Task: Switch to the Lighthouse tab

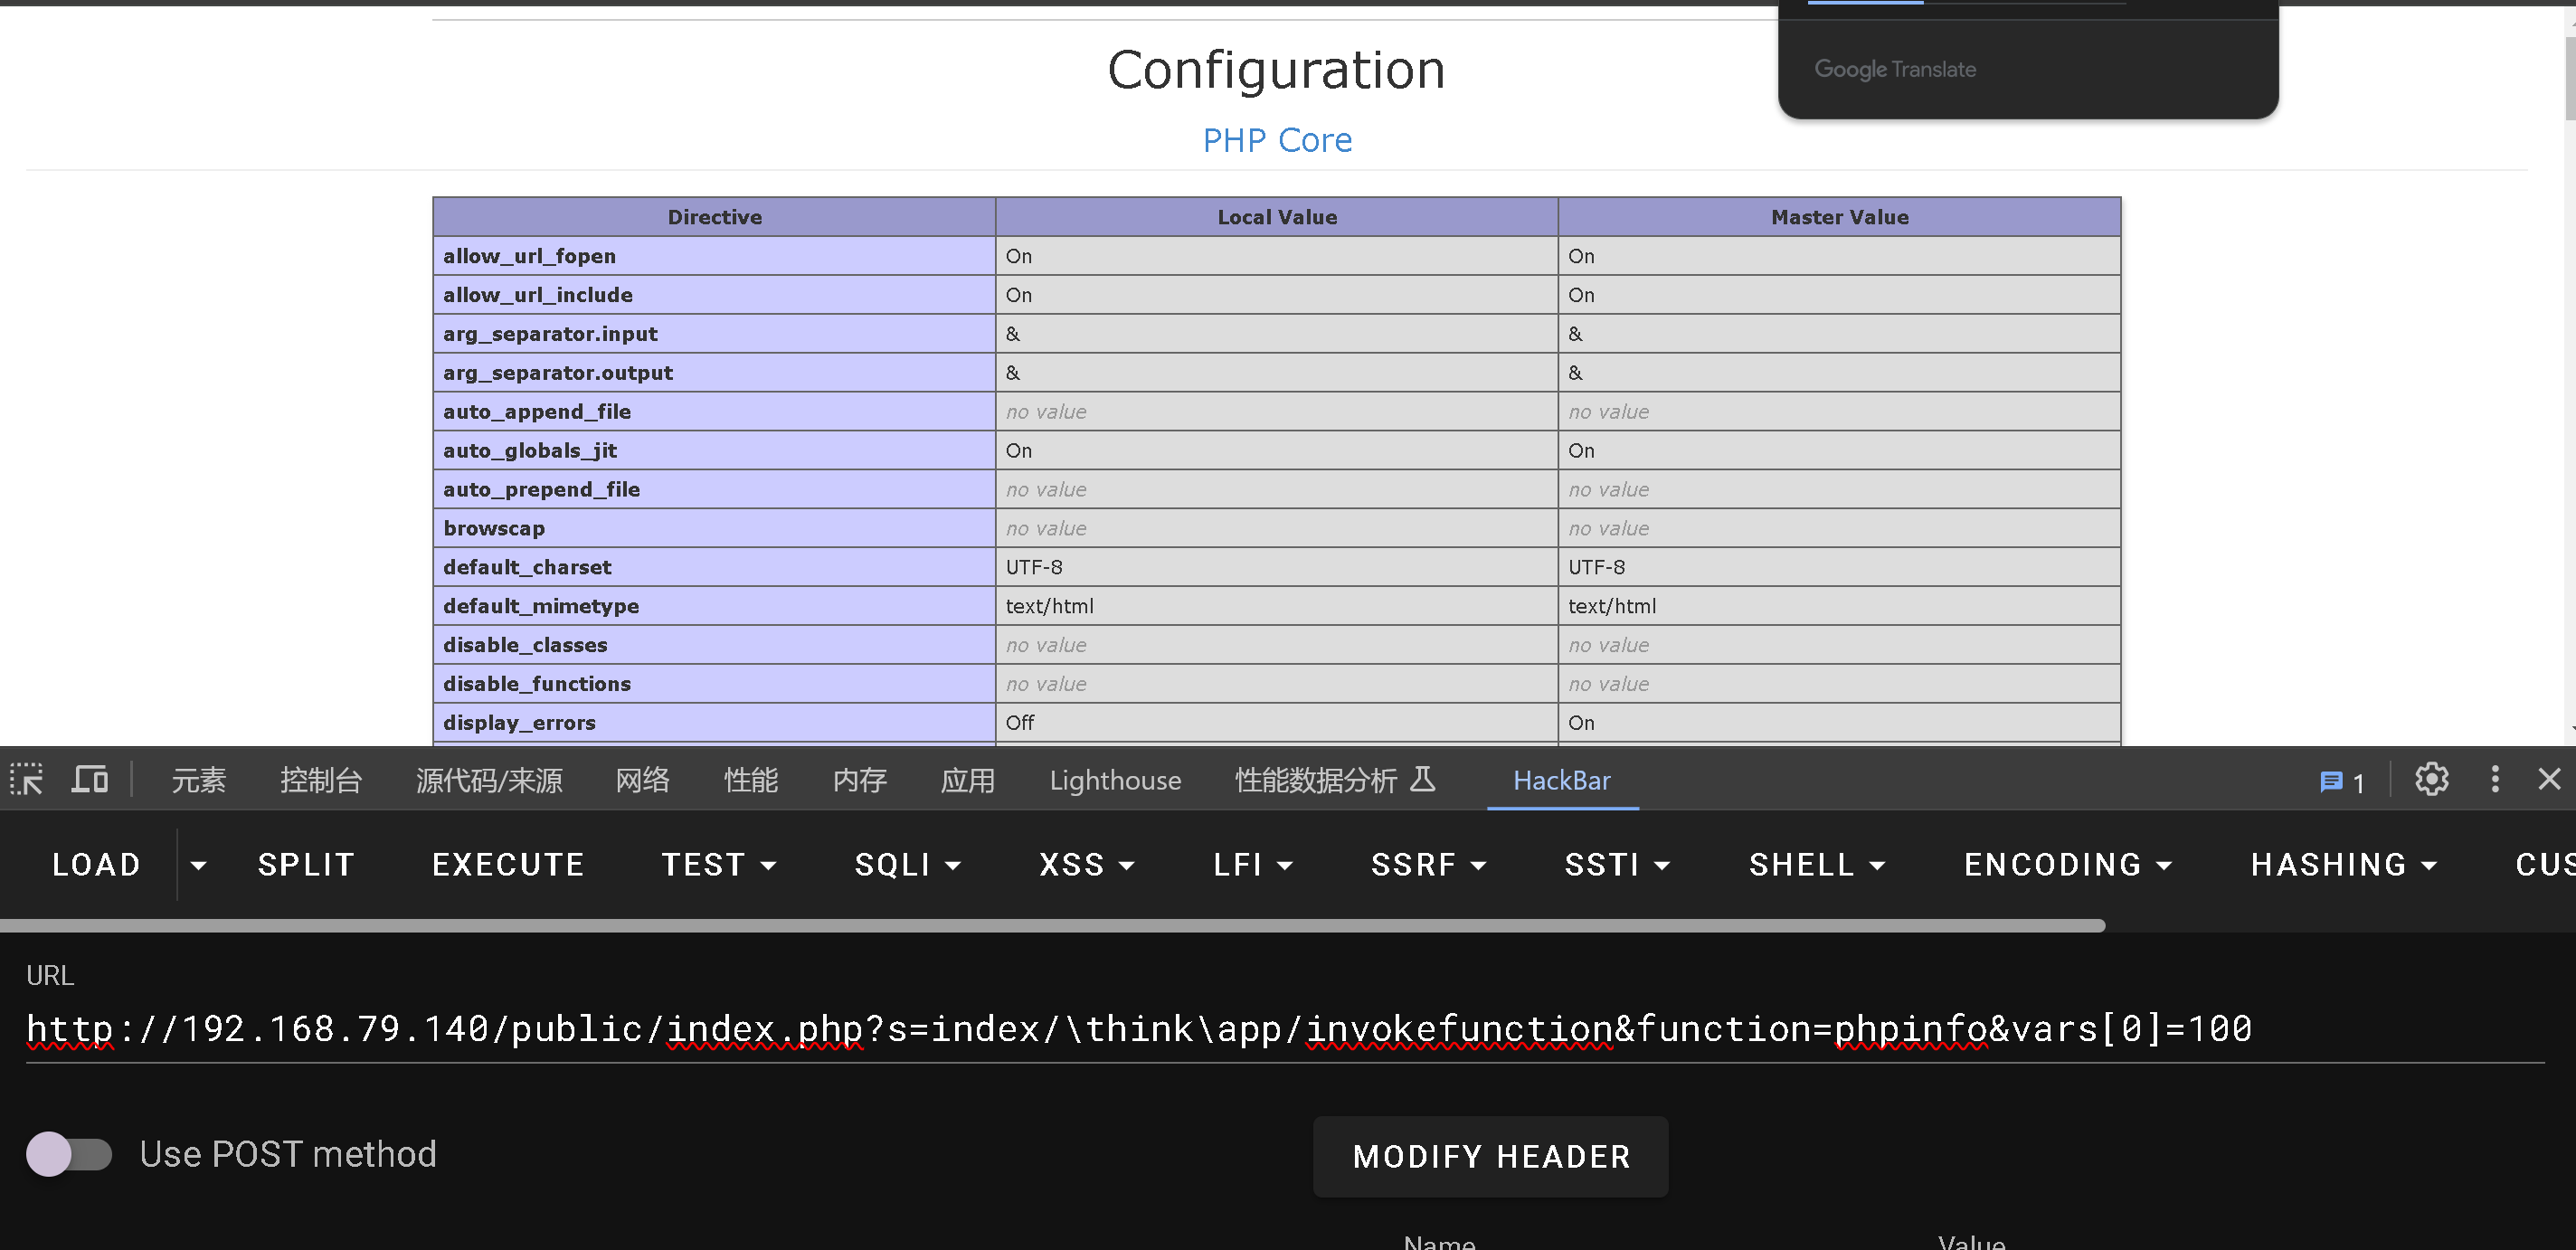Action: [1114, 780]
